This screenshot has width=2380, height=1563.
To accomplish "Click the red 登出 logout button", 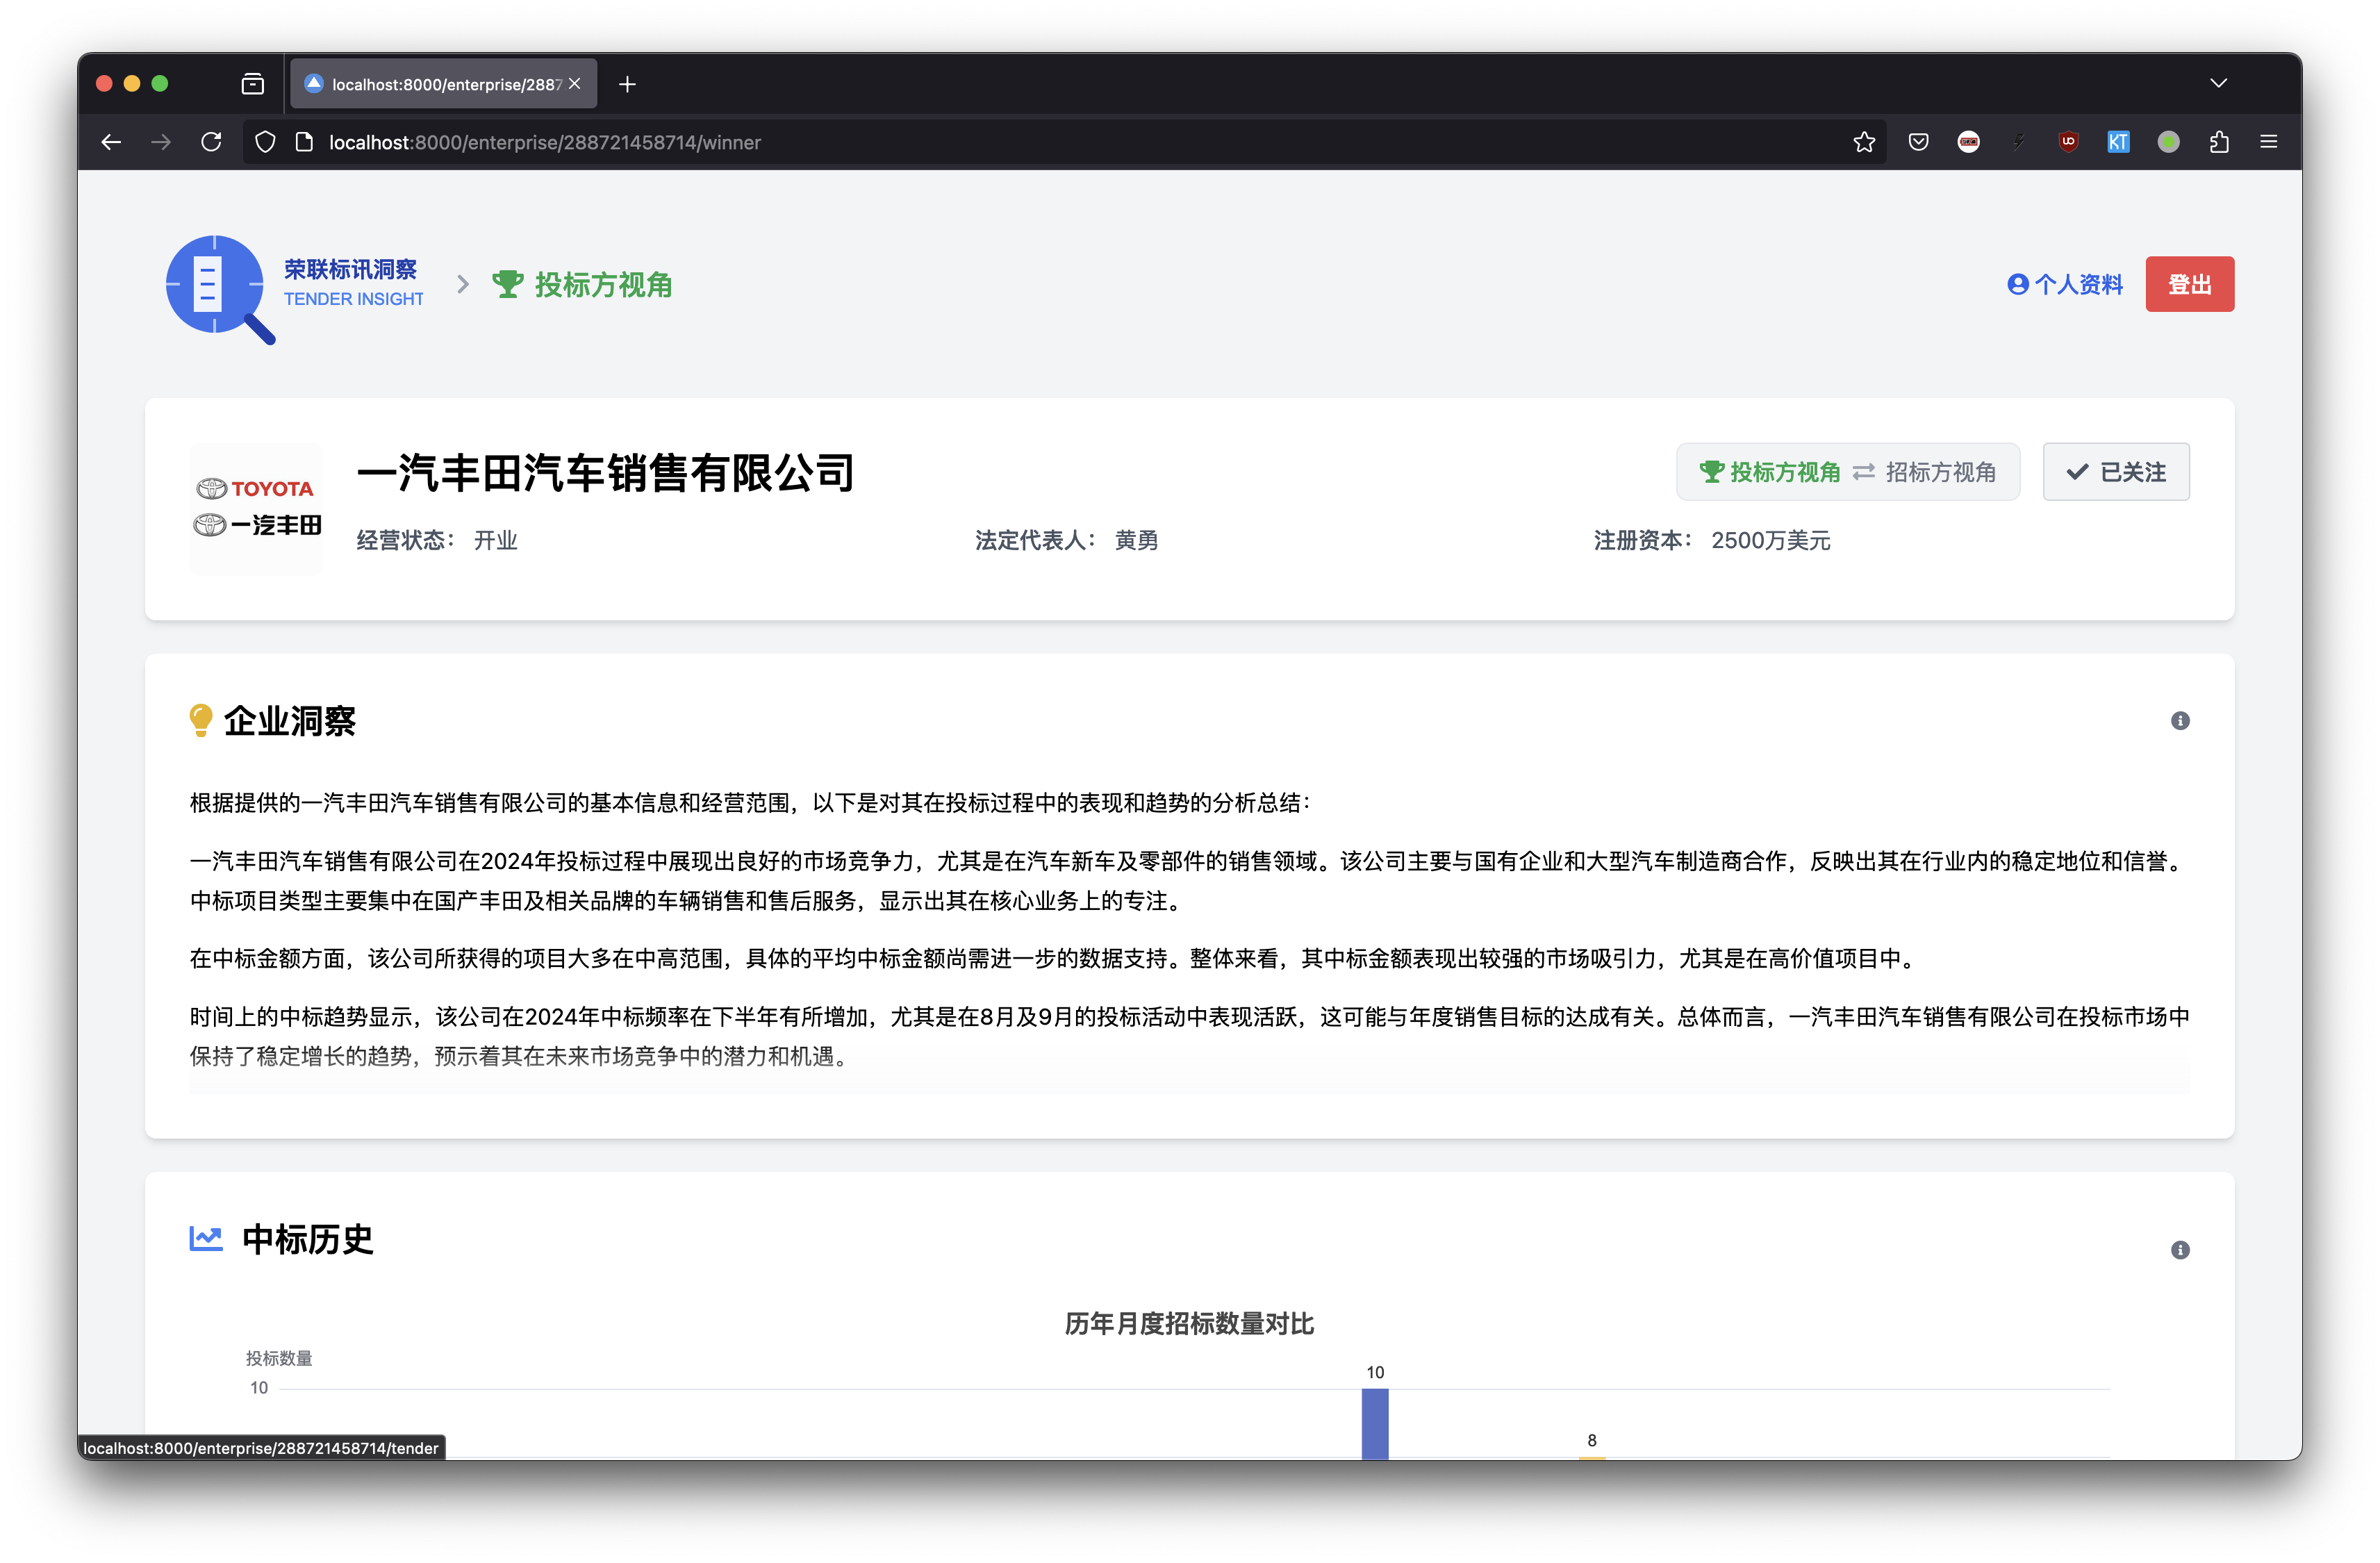I will tap(2189, 284).
